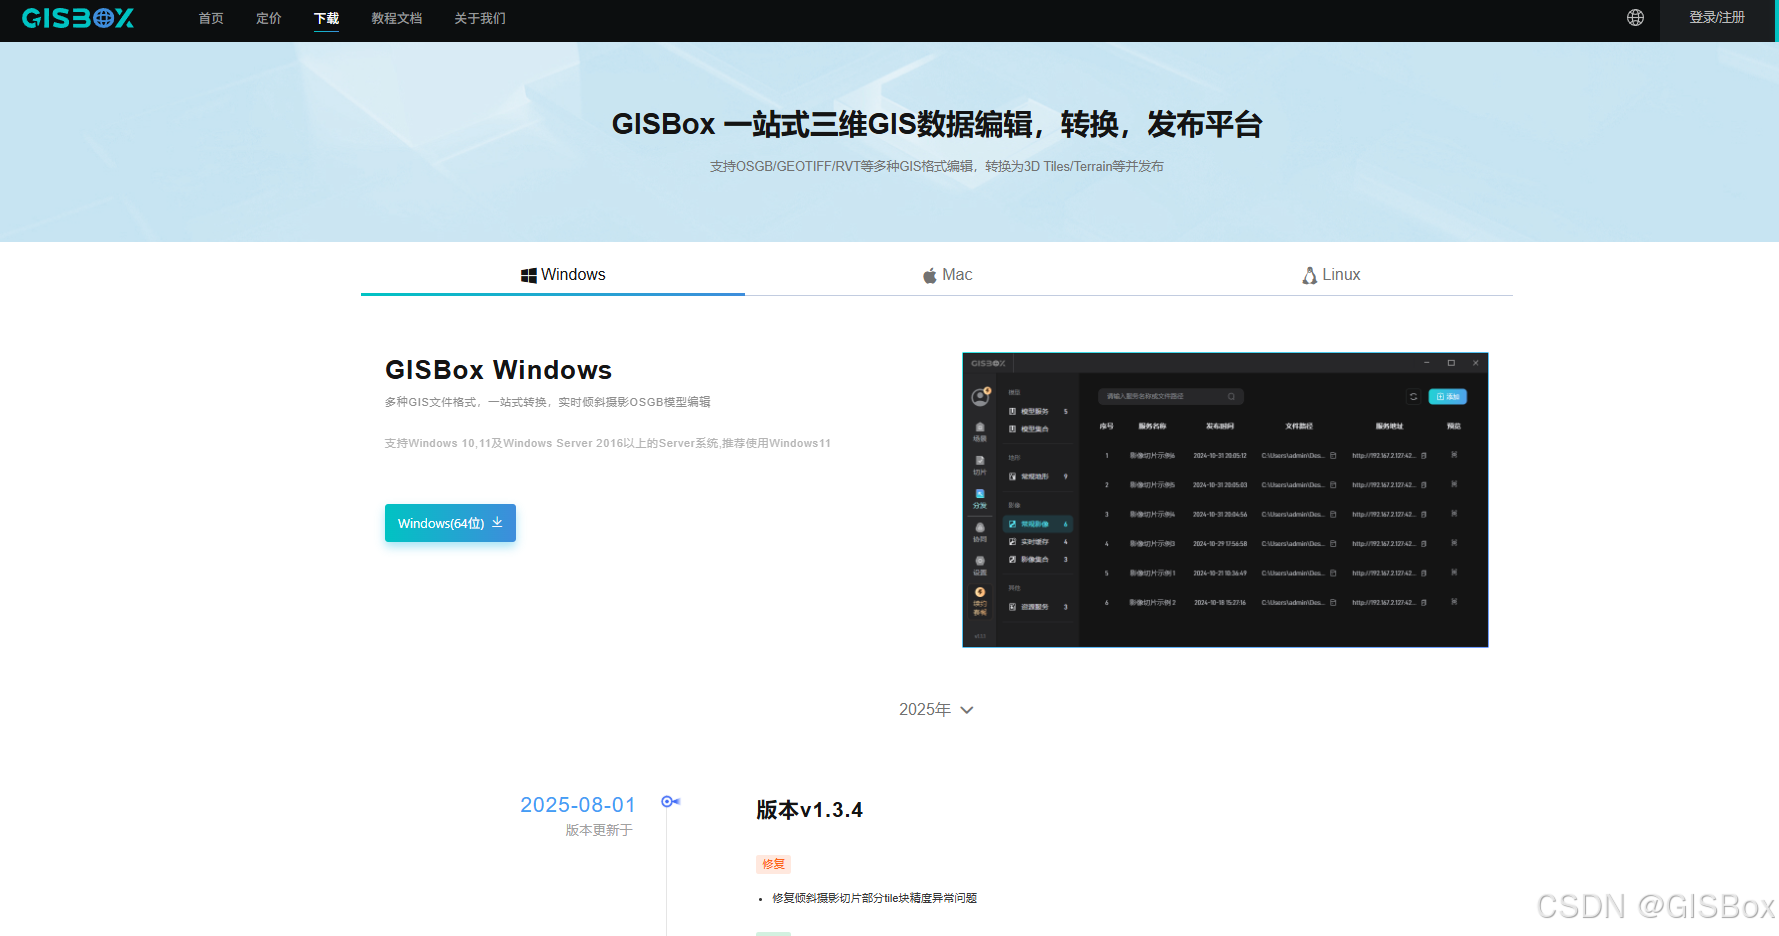This screenshot has width=1779, height=936.
Task: Click the globe language icon
Action: click(x=1635, y=18)
